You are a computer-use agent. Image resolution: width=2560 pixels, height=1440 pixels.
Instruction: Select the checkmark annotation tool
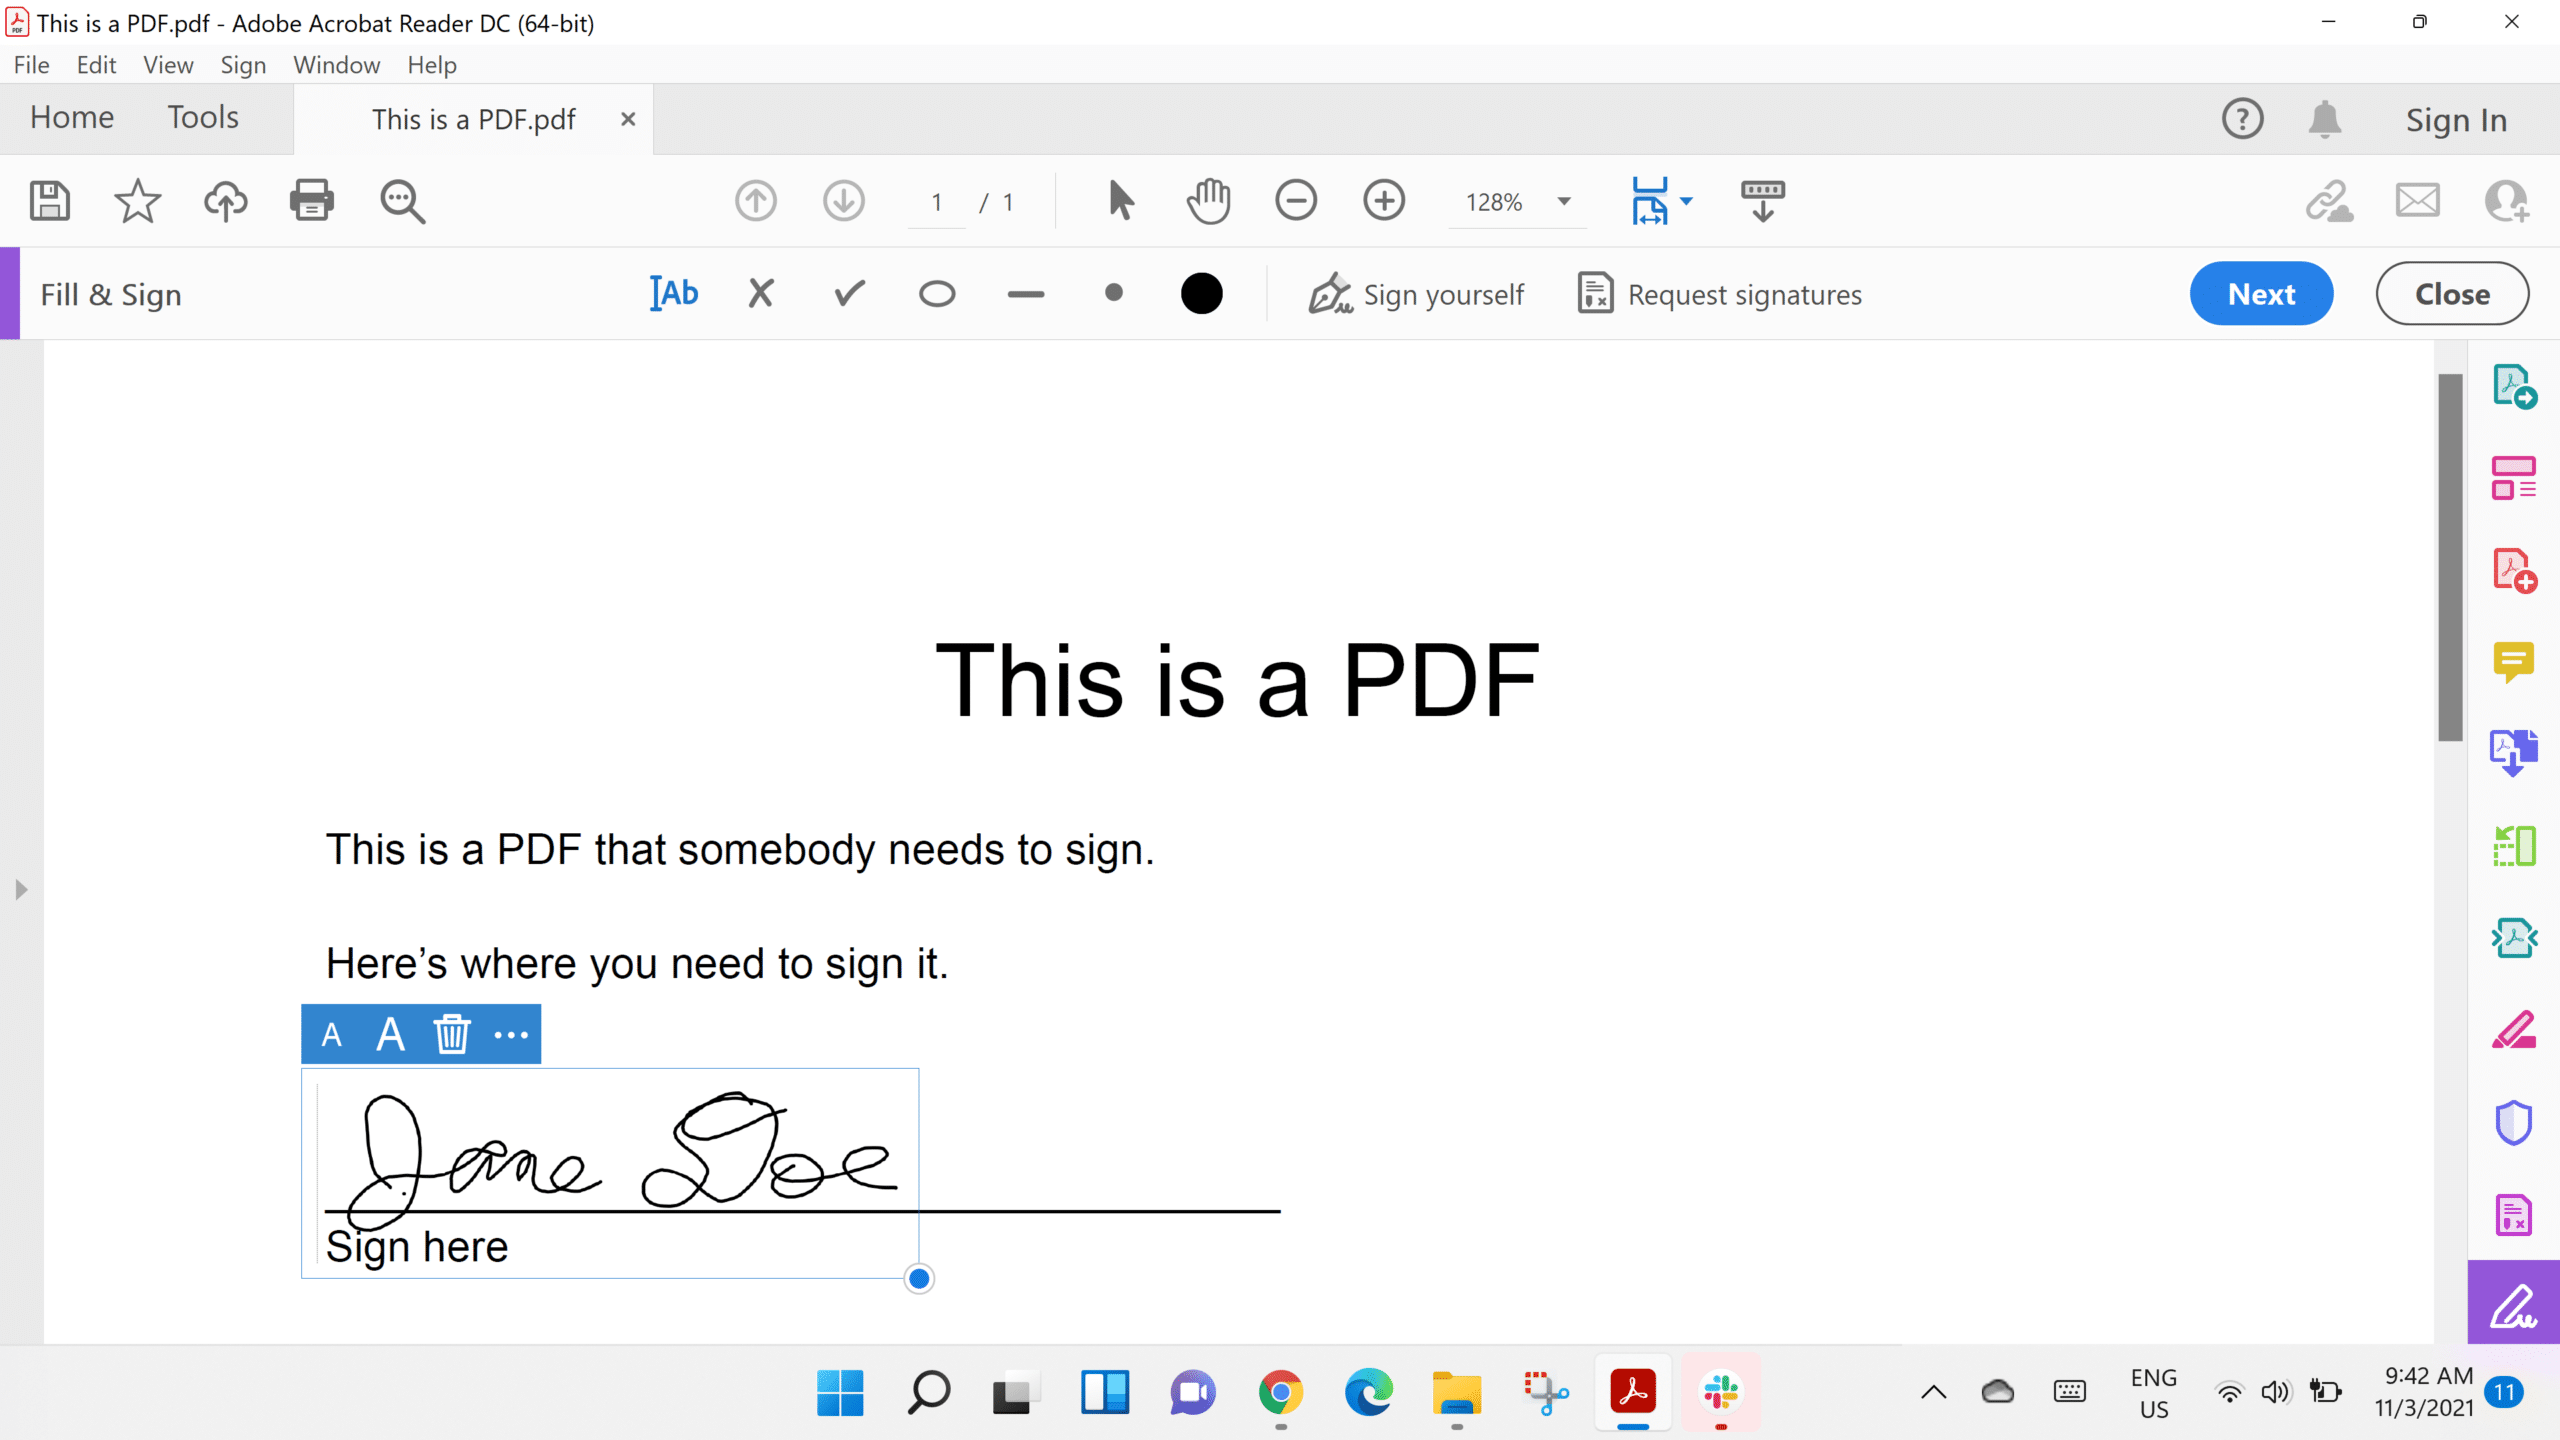[849, 294]
